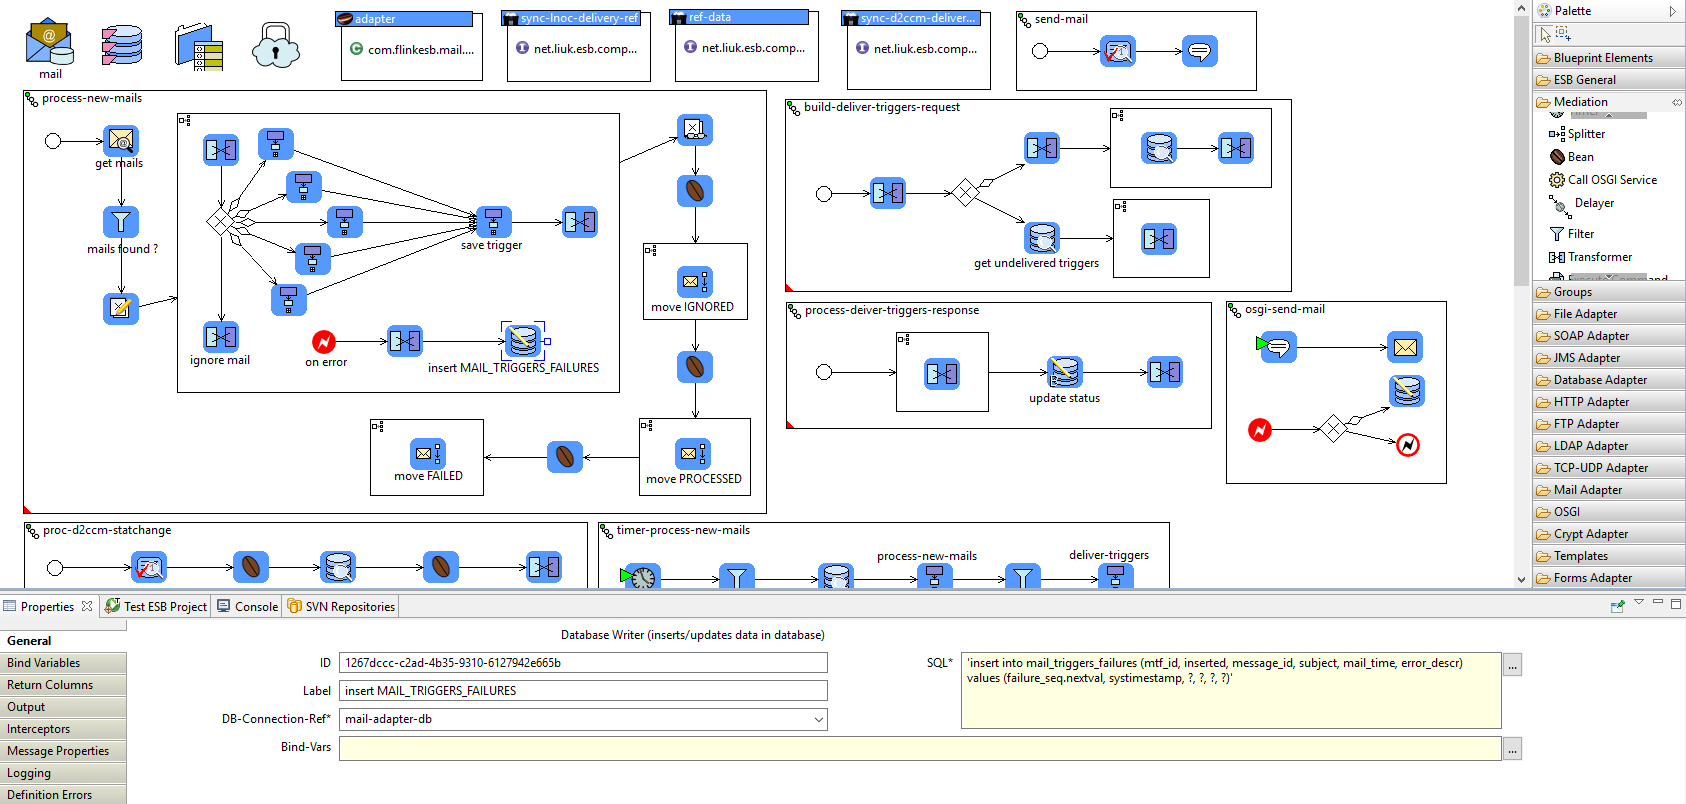Collapse the Mediation palette group

[x=1580, y=102]
